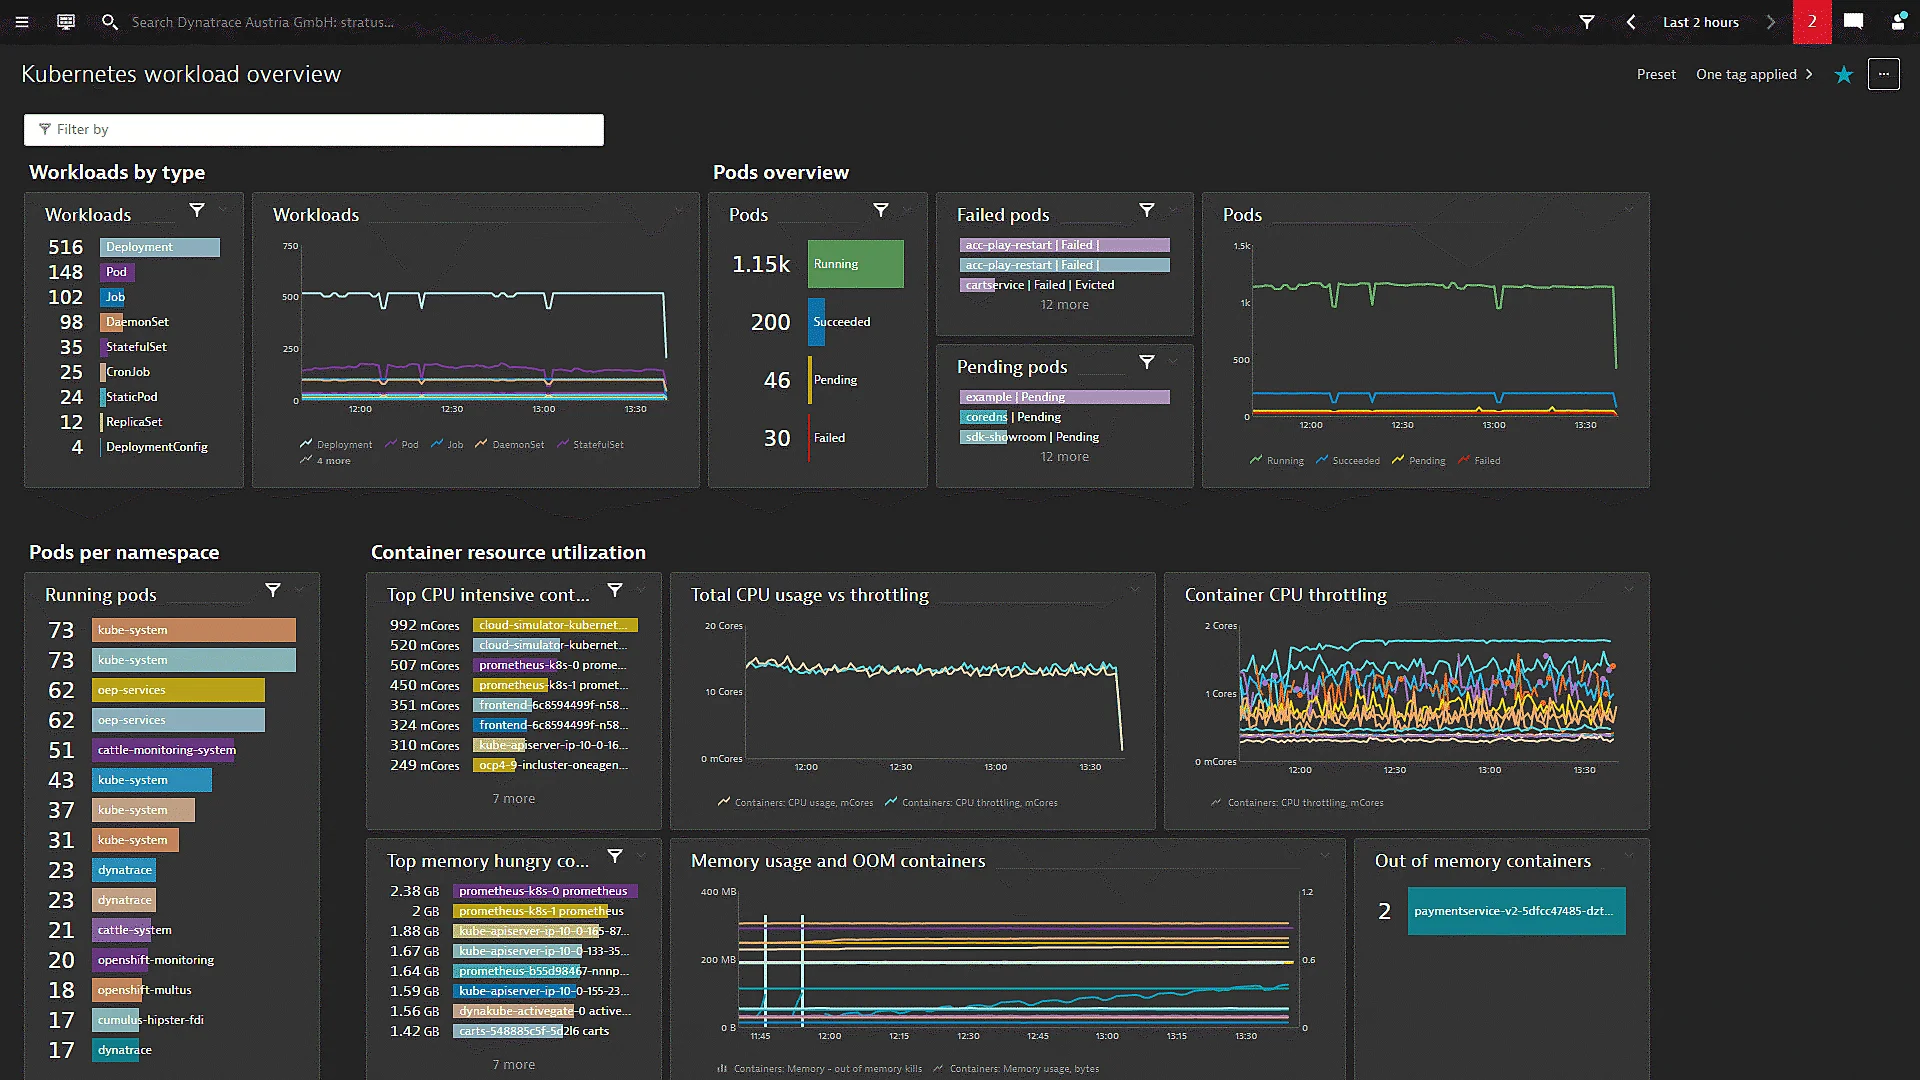Toggle the dashboard favorite star
The height and width of the screenshot is (1080, 1920).
click(x=1843, y=74)
